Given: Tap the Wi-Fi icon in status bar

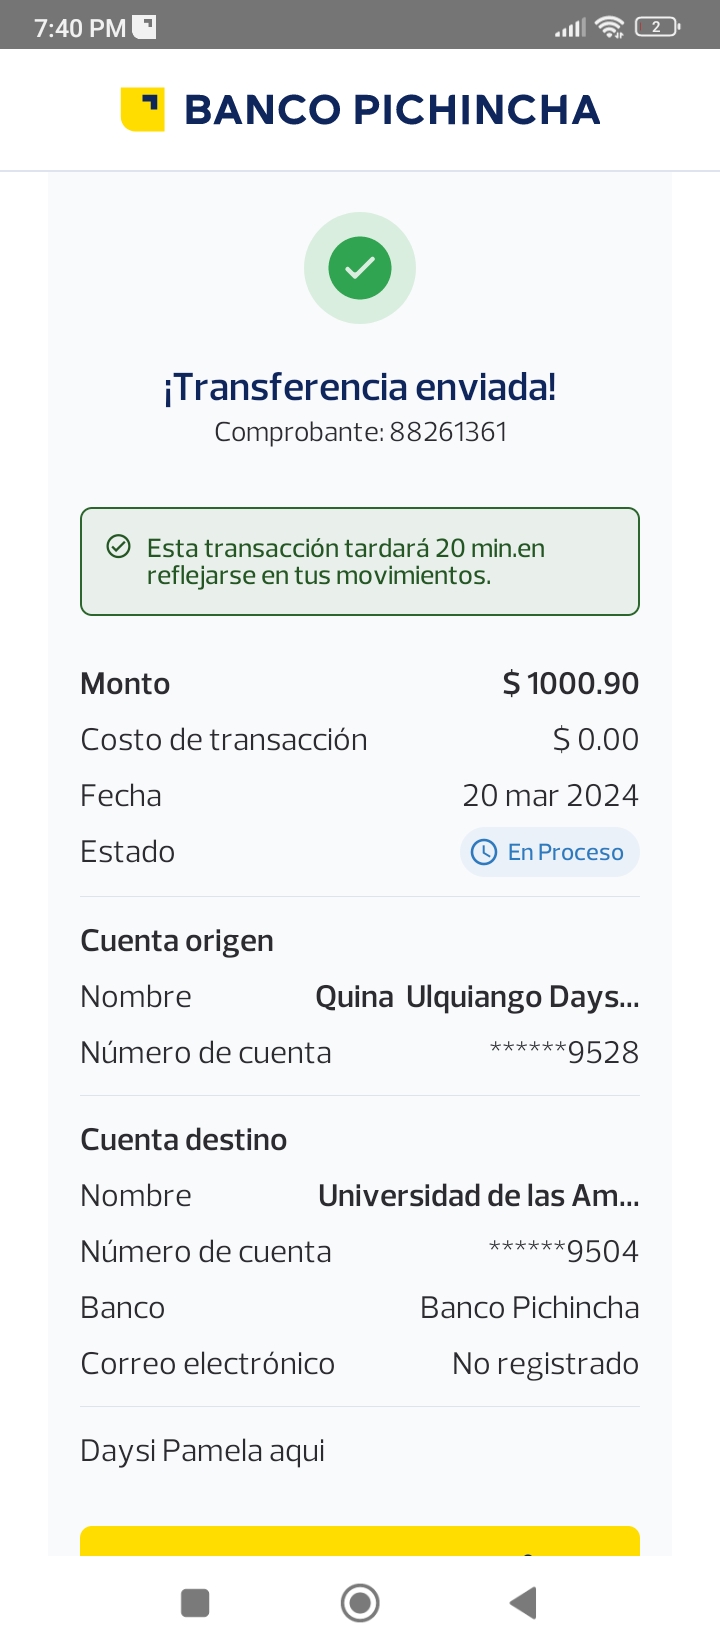Looking at the screenshot, I should pyautogui.click(x=609, y=28).
